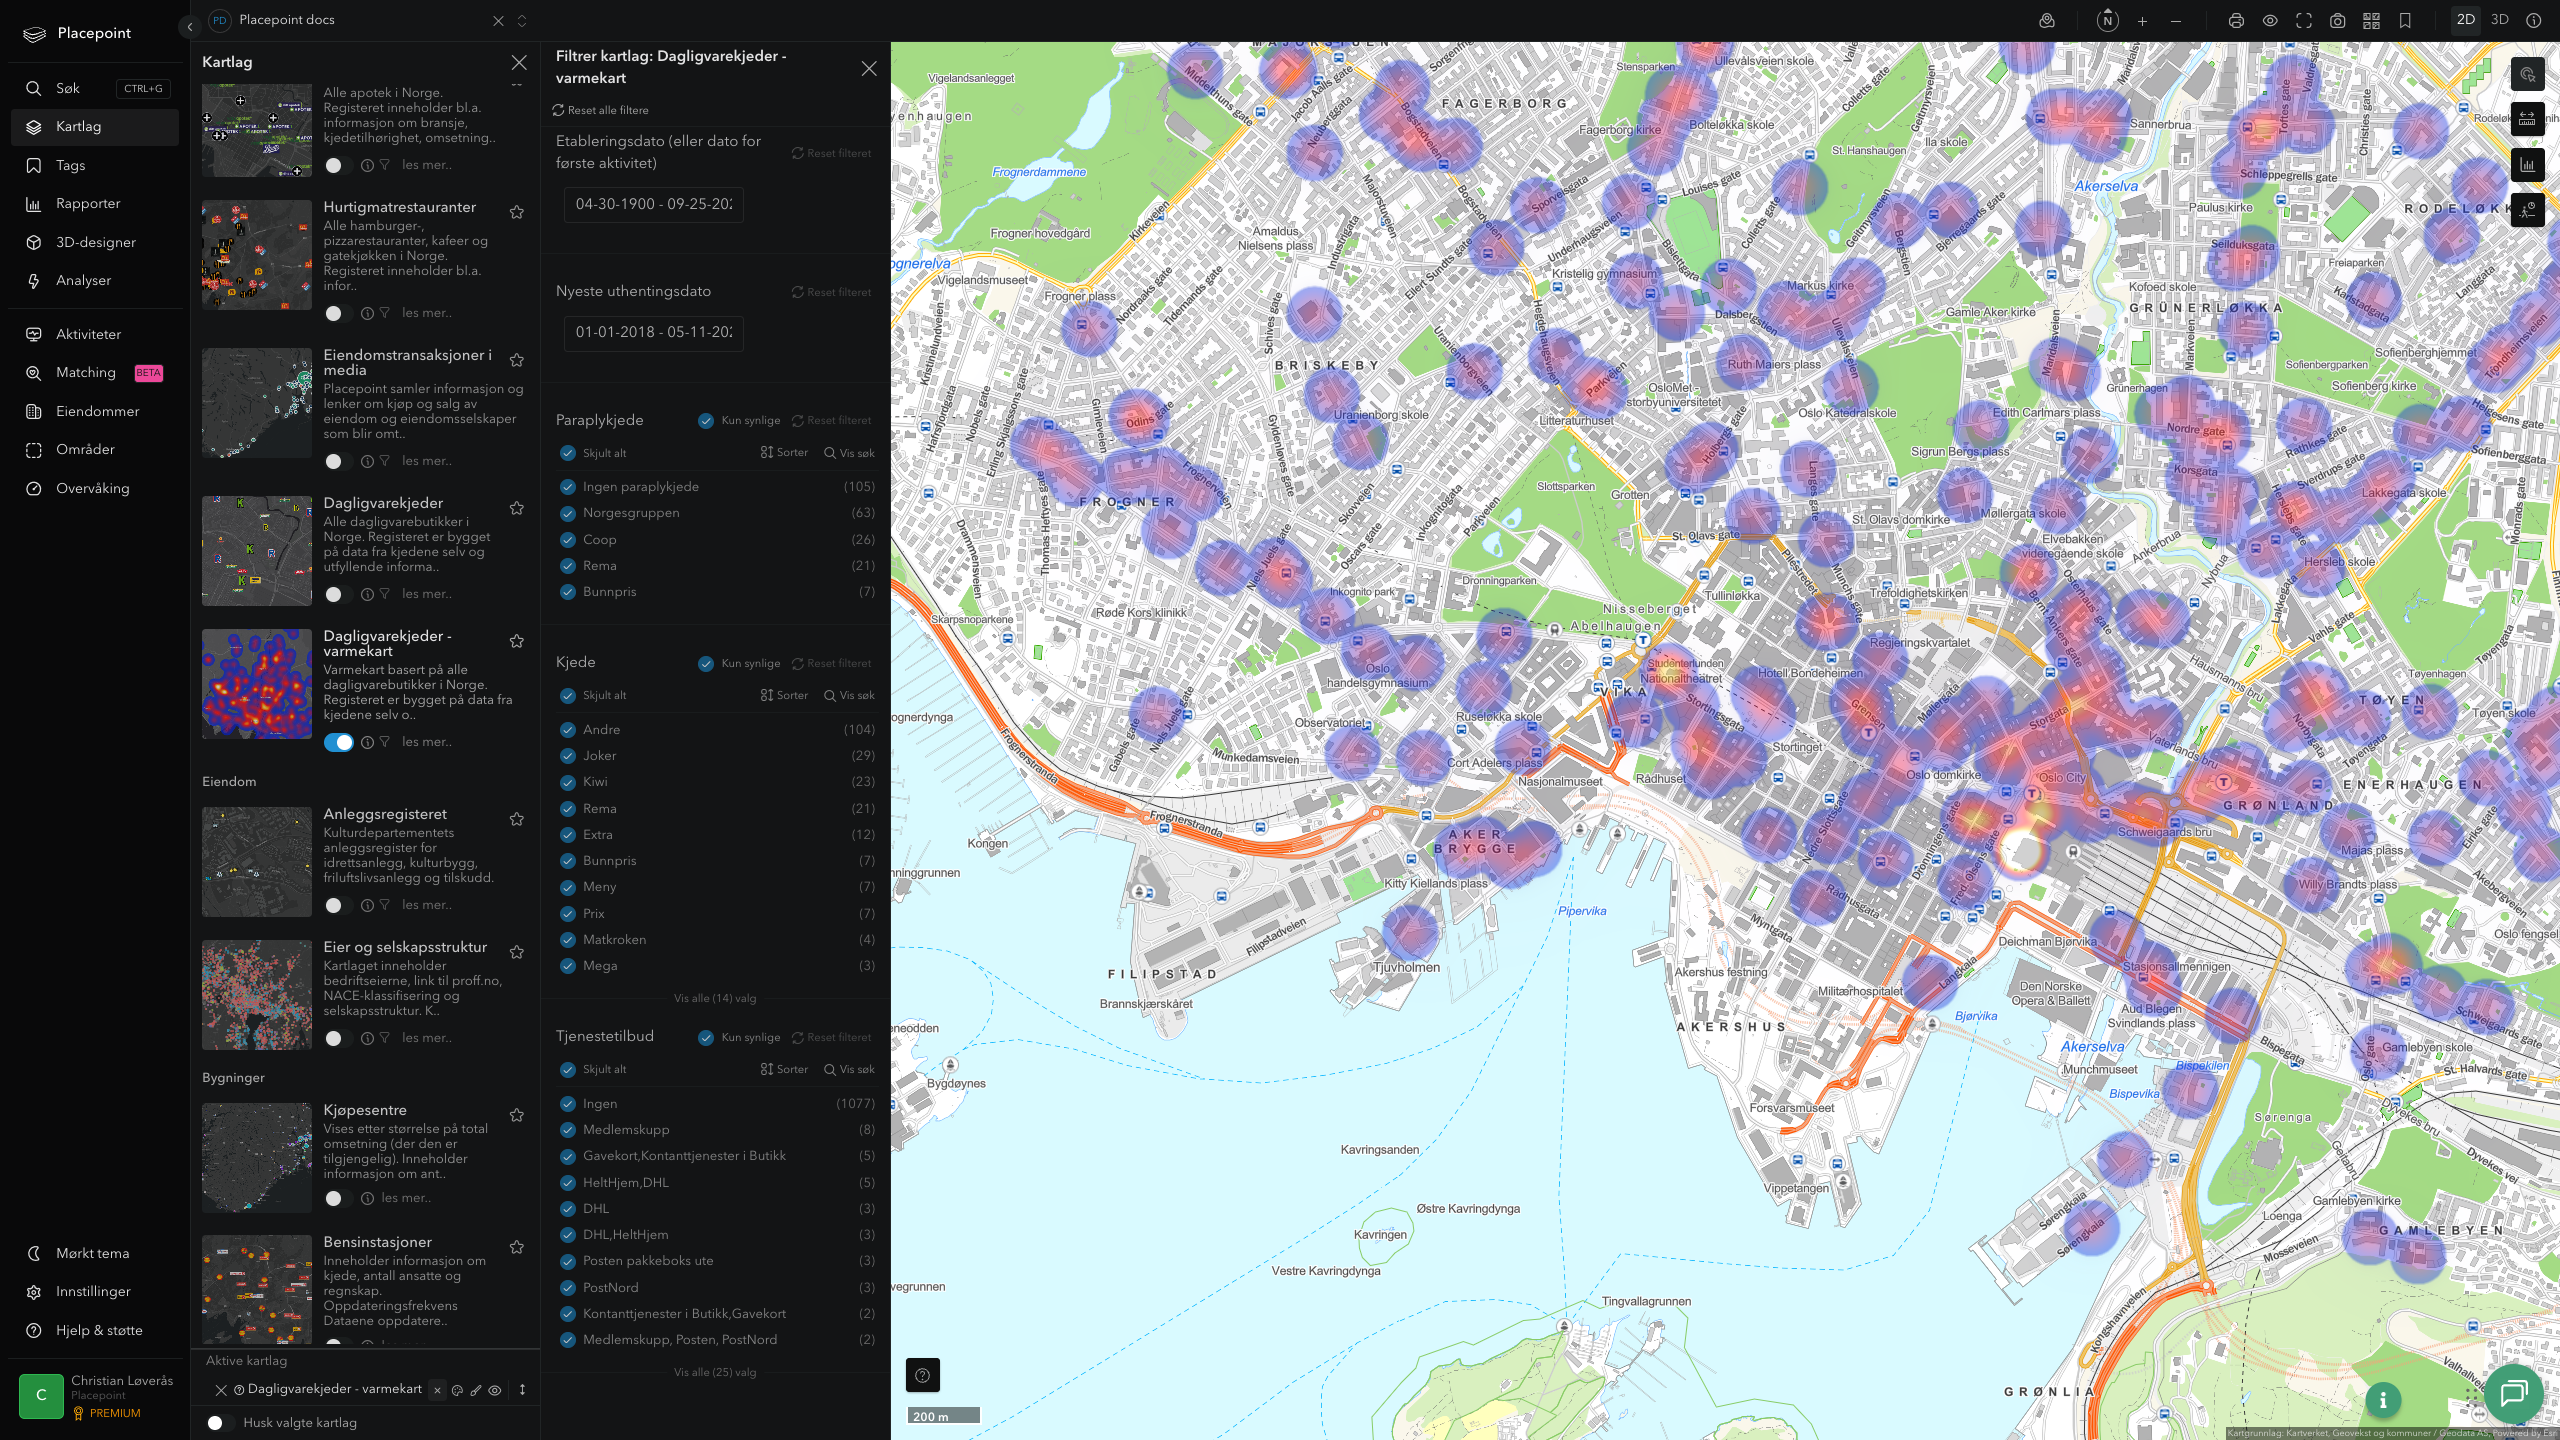Open the Christian Løverås account profile
Viewport: 2560px width, 1440px height.
point(95,1396)
